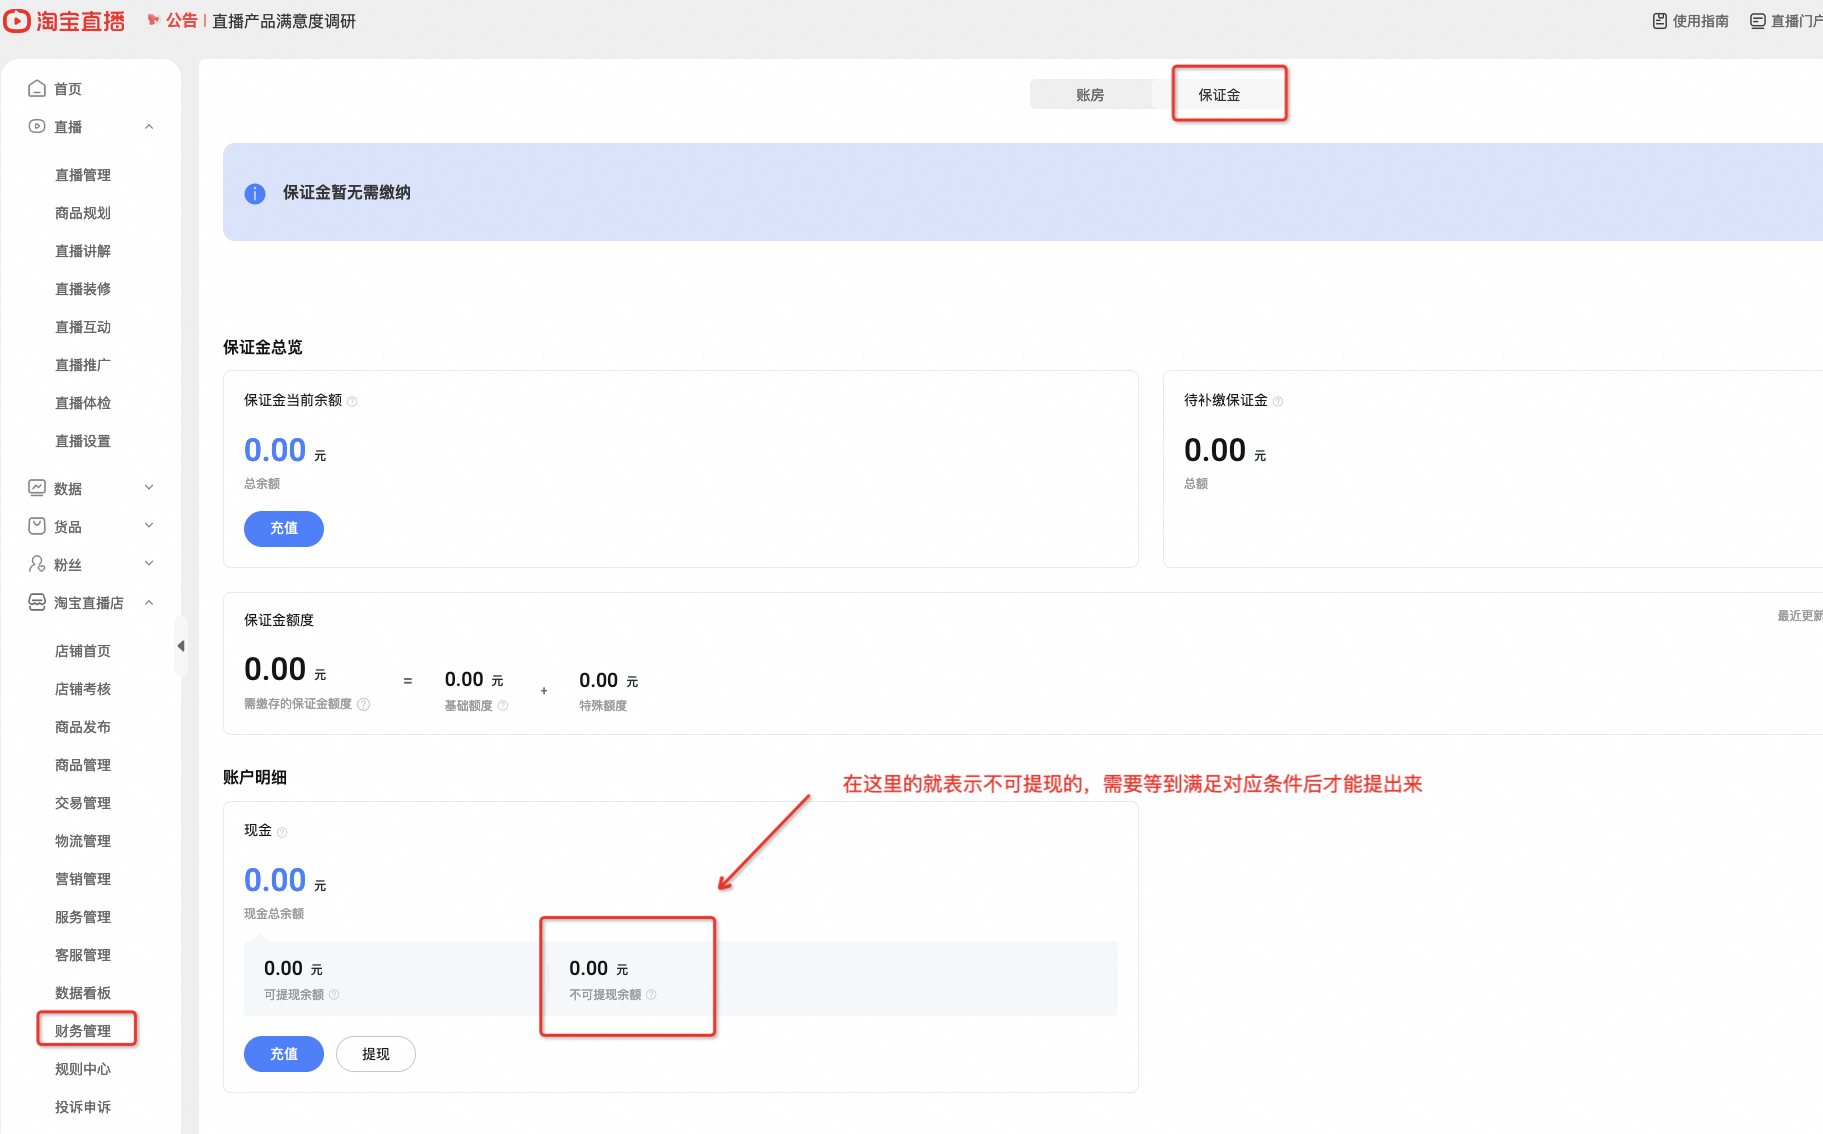Expand the 数据 menu section

coord(149,488)
